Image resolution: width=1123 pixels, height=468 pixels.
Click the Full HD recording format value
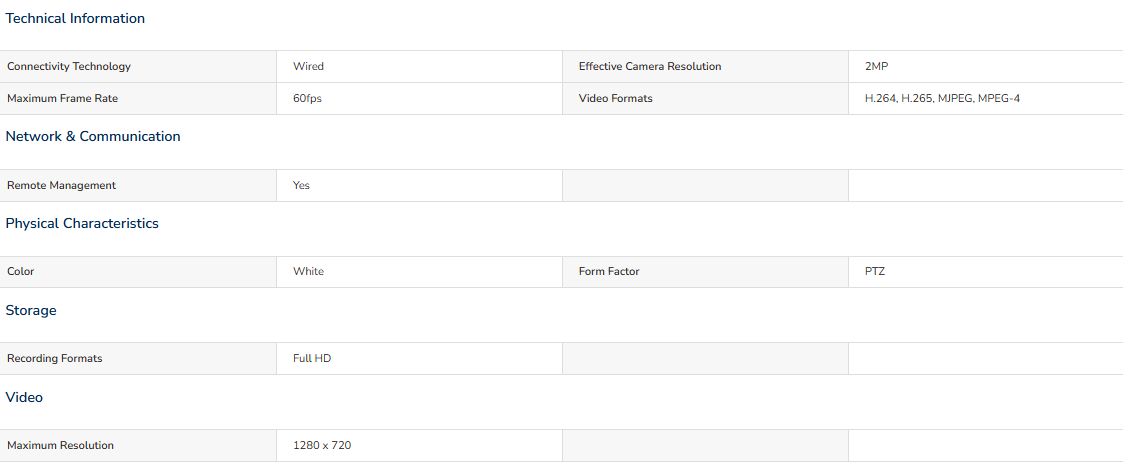tap(312, 358)
